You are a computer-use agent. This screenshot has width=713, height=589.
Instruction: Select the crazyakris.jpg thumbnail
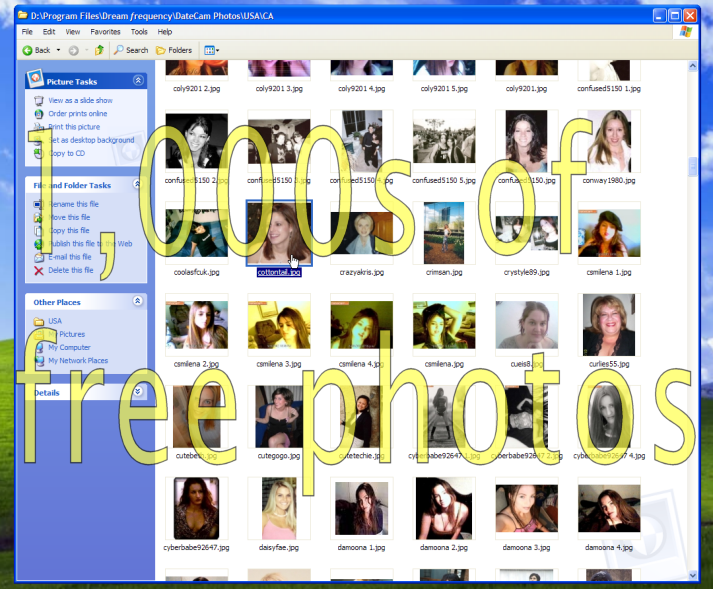(362, 233)
